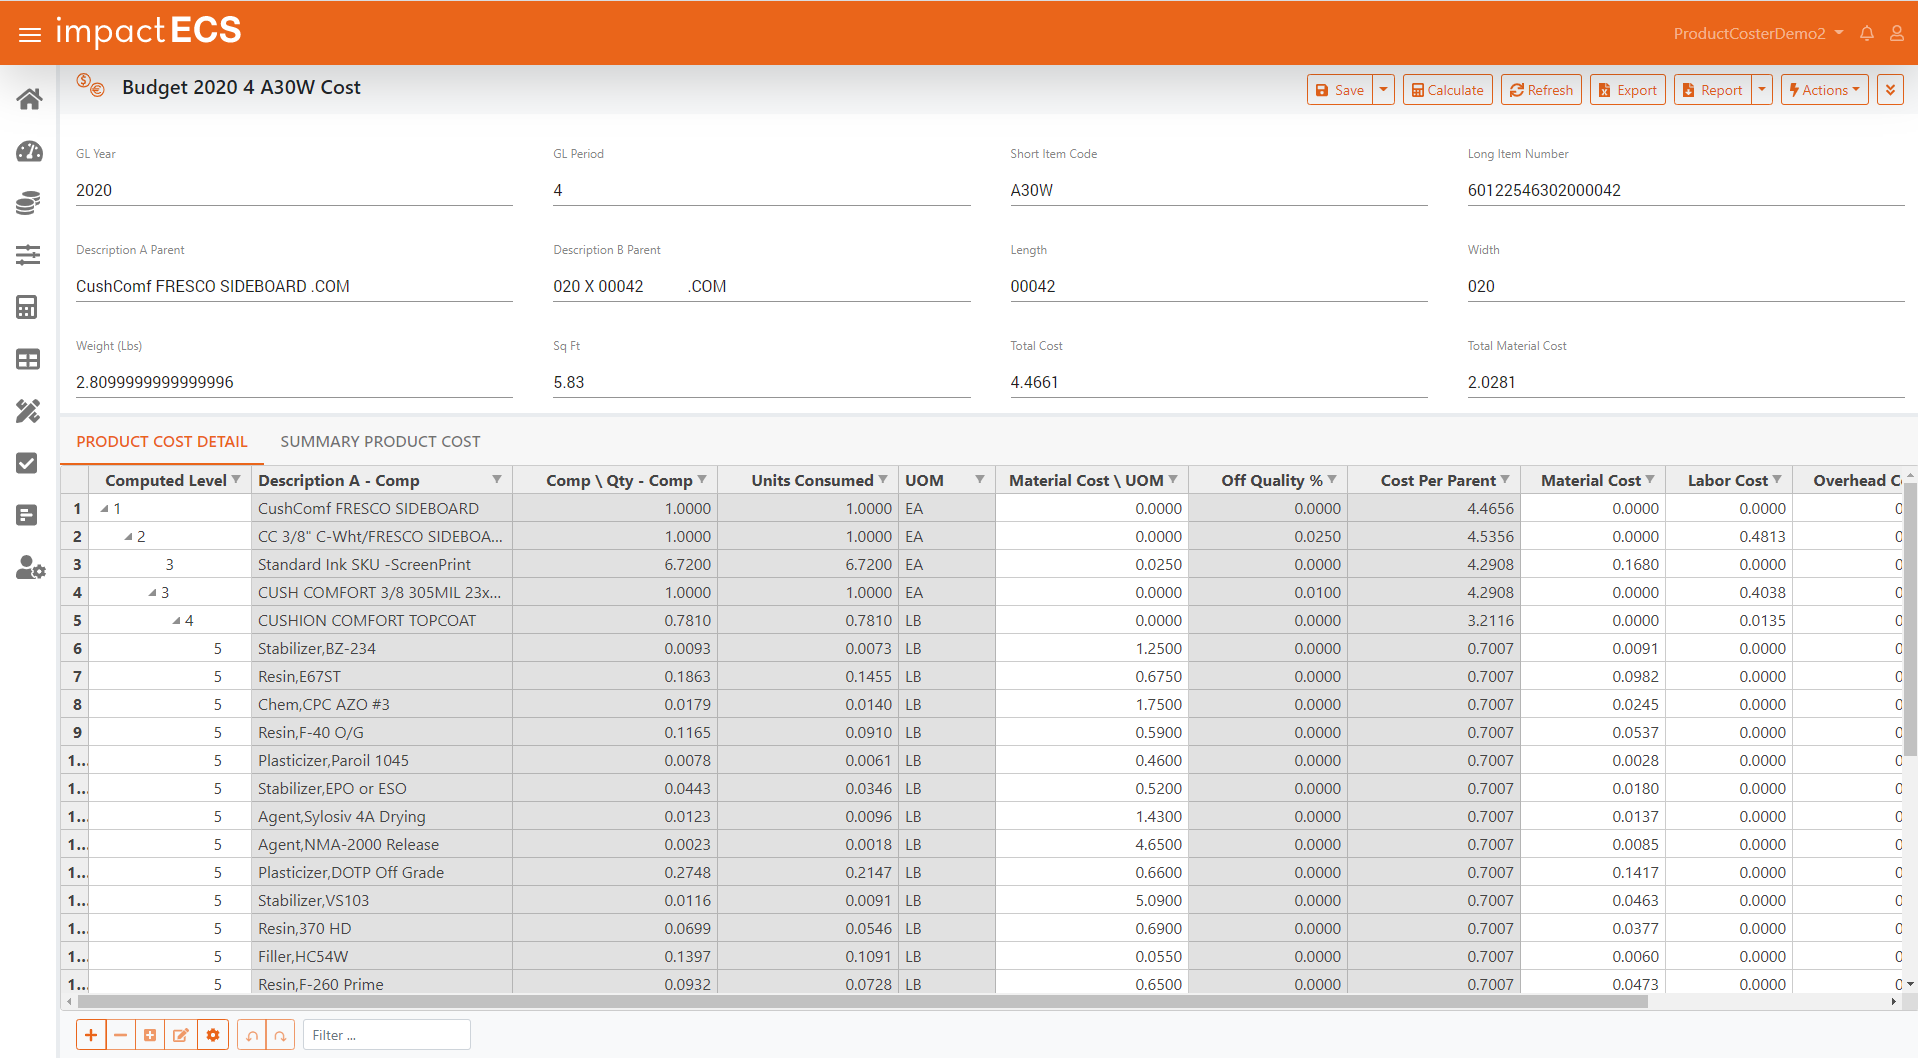Click the notification bell icon
1918x1058 pixels.
click(x=1866, y=33)
